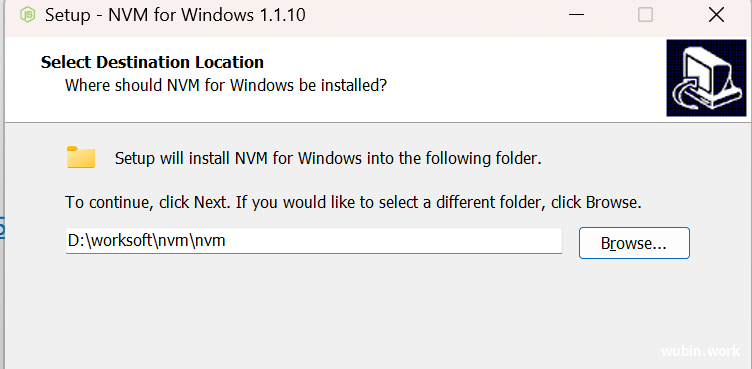Focus the destination folder path field
The height and width of the screenshot is (369, 752).
click(314, 241)
